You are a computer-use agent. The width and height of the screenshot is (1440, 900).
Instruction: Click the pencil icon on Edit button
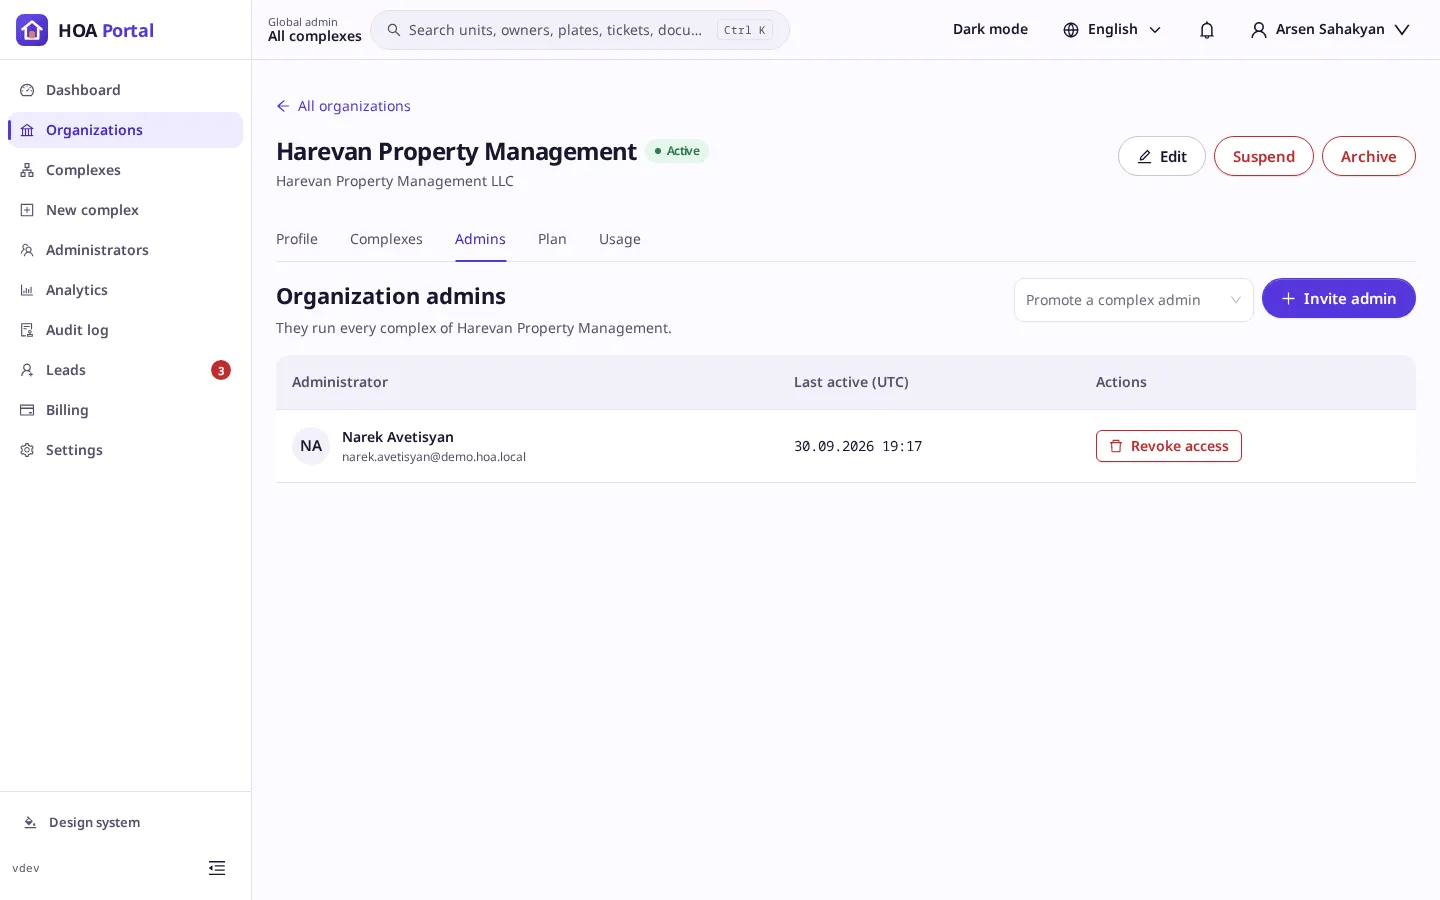1145,157
